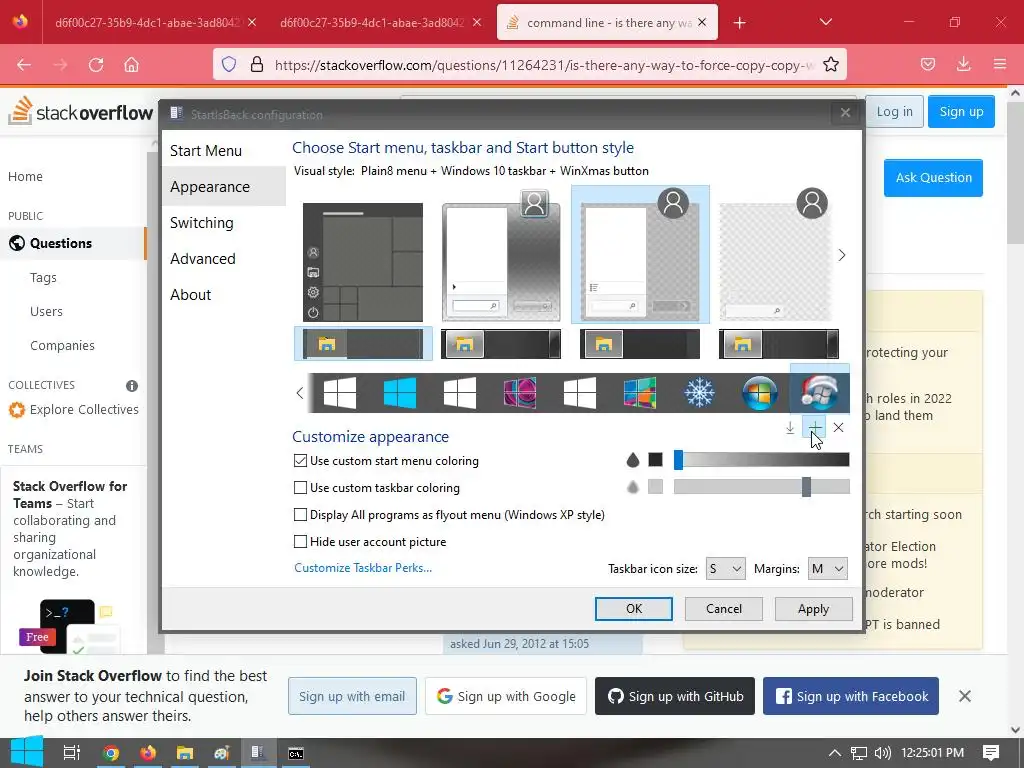This screenshot has width=1024, height=768.
Task: Remove the start button with the X icon
Action: pyautogui.click(x=839, y=428)
